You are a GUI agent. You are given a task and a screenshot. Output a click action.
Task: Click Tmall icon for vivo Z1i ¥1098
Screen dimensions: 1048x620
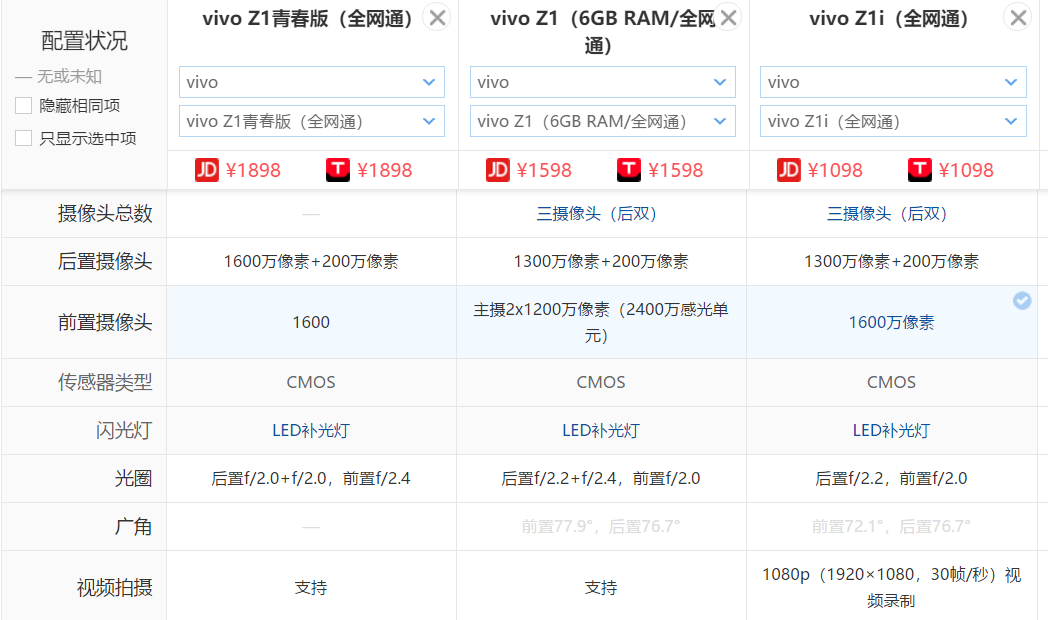pyautogui.click(x=919, y=170)
